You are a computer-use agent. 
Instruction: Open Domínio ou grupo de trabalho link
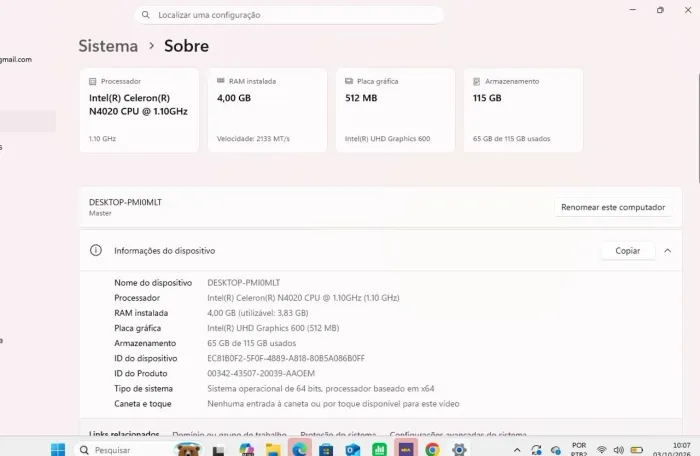tap(229, 434)
